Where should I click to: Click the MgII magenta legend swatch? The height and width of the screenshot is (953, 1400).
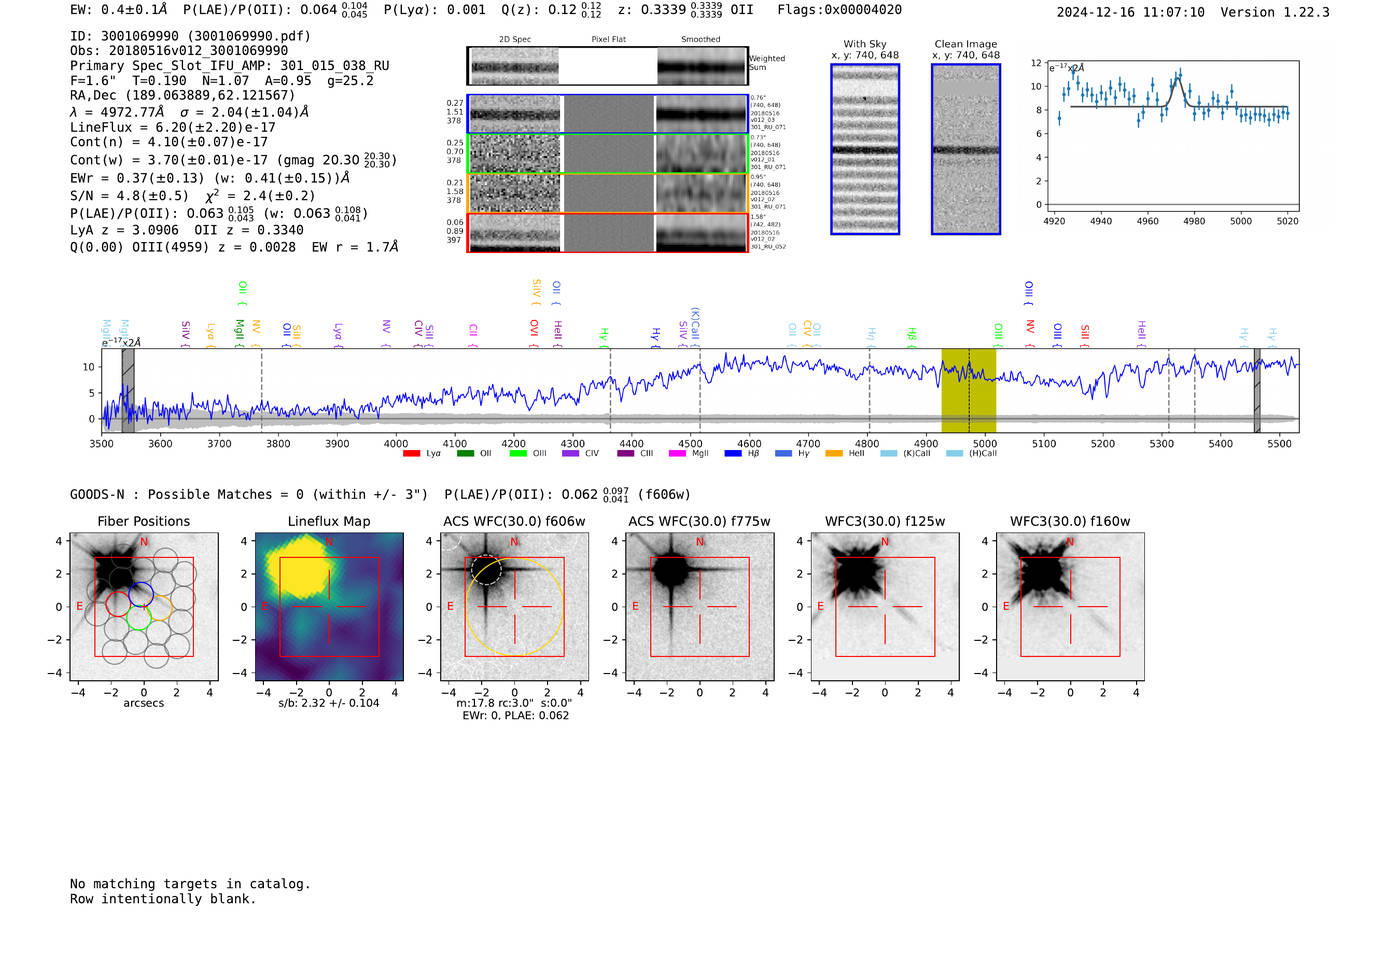click(677, 454)
